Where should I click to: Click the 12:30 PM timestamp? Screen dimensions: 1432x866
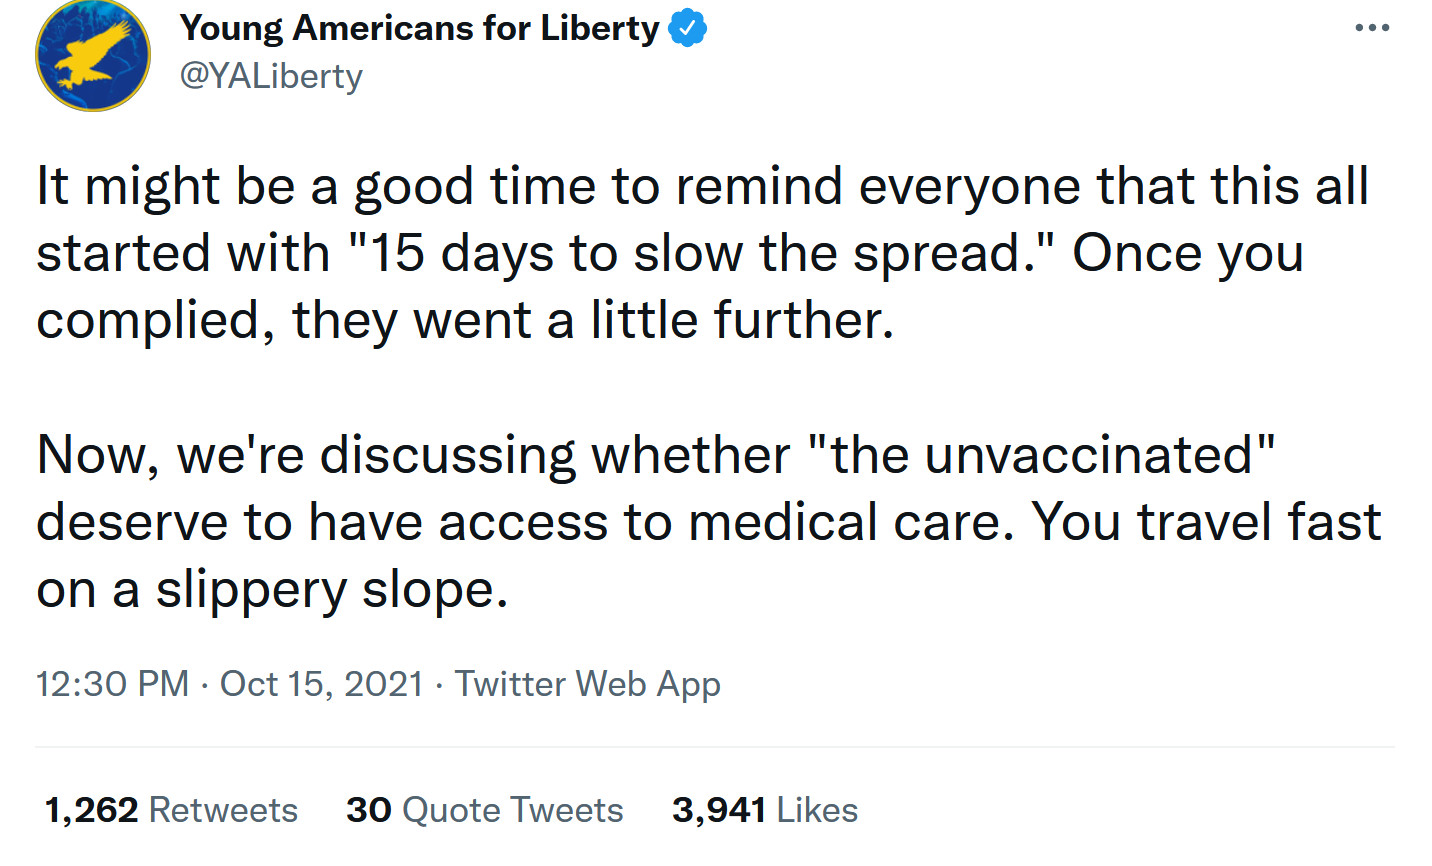pos(112,684)
